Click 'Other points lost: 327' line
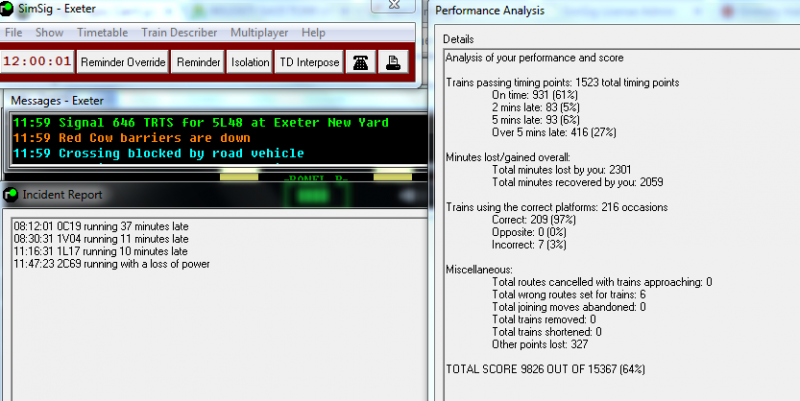This screenshot has width=800, height=401. click(540, 344)
